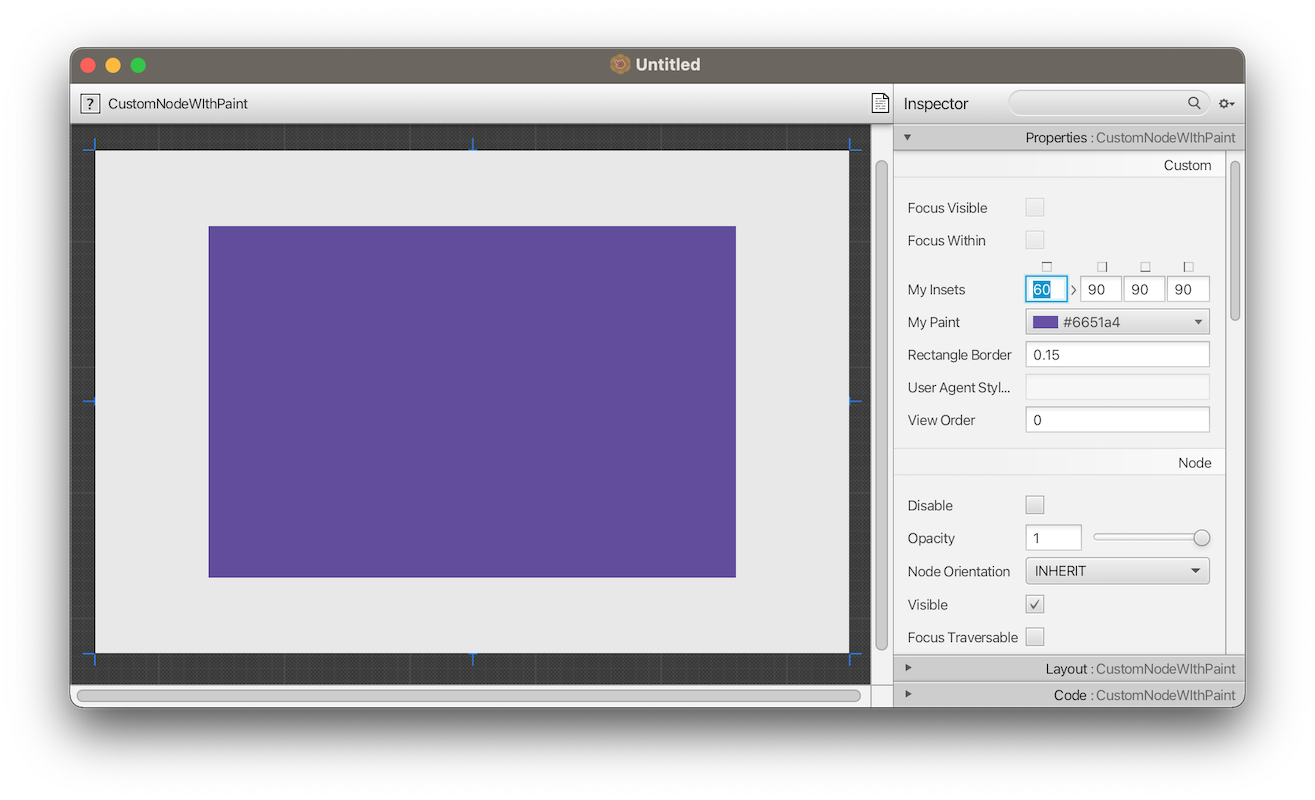Collapse the Properties section disclosure triangle
Viewport: 1315px width, 800px height.
907,137
